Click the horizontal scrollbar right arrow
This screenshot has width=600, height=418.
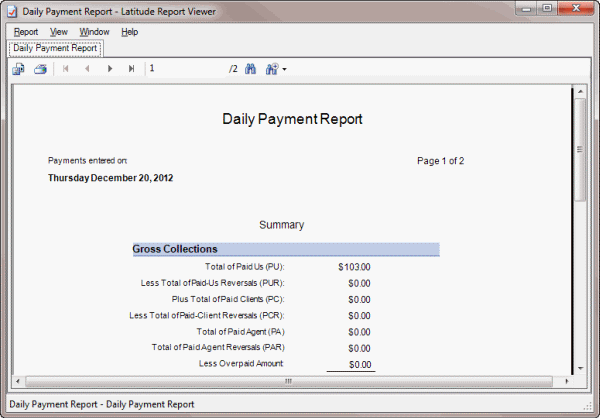click(564, 381)
